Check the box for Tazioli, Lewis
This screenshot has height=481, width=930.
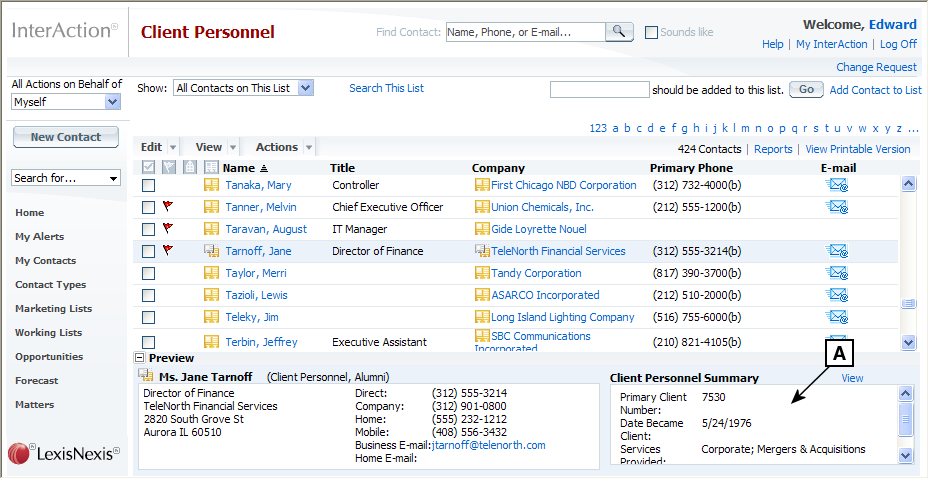tap(148, 295)
